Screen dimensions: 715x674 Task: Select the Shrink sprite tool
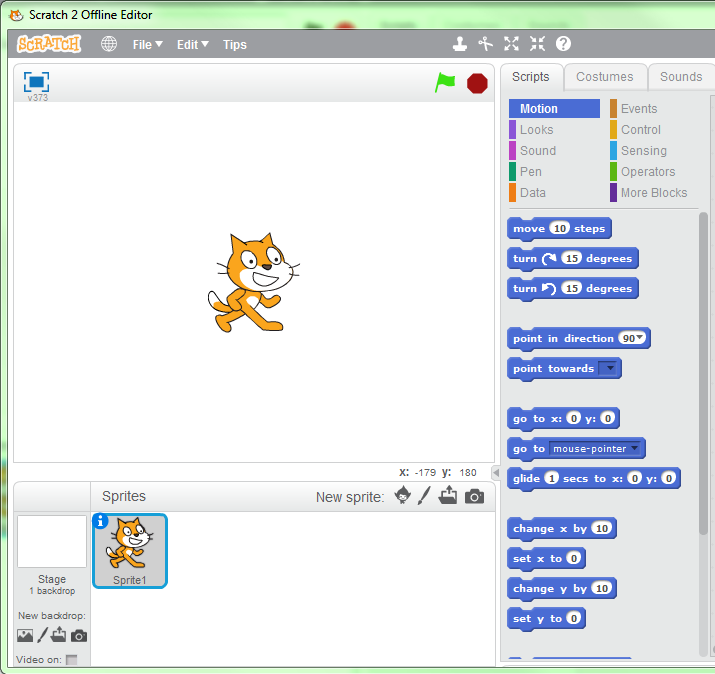tap(537, 44)
